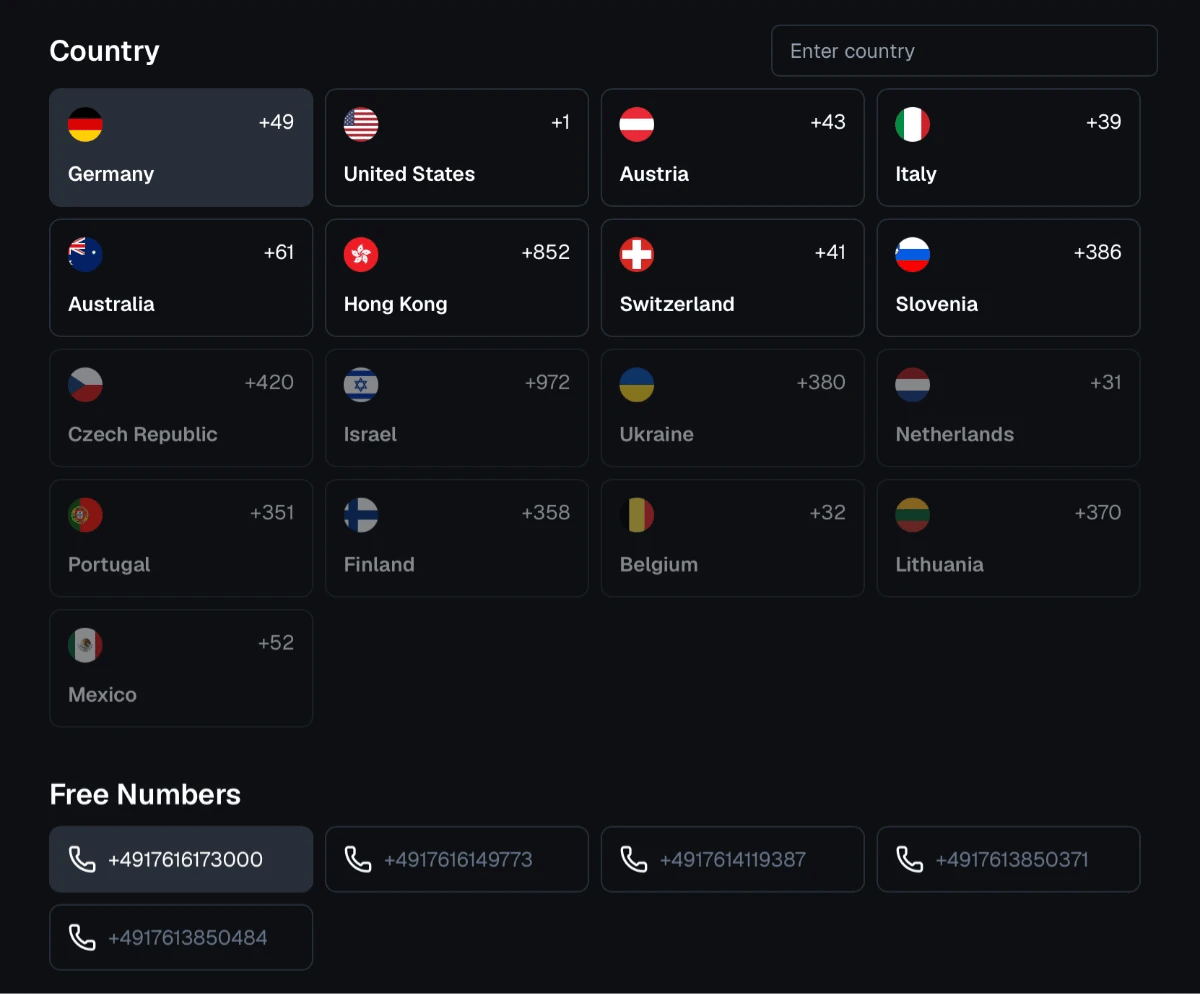Focus the Enter country search field

964,51
